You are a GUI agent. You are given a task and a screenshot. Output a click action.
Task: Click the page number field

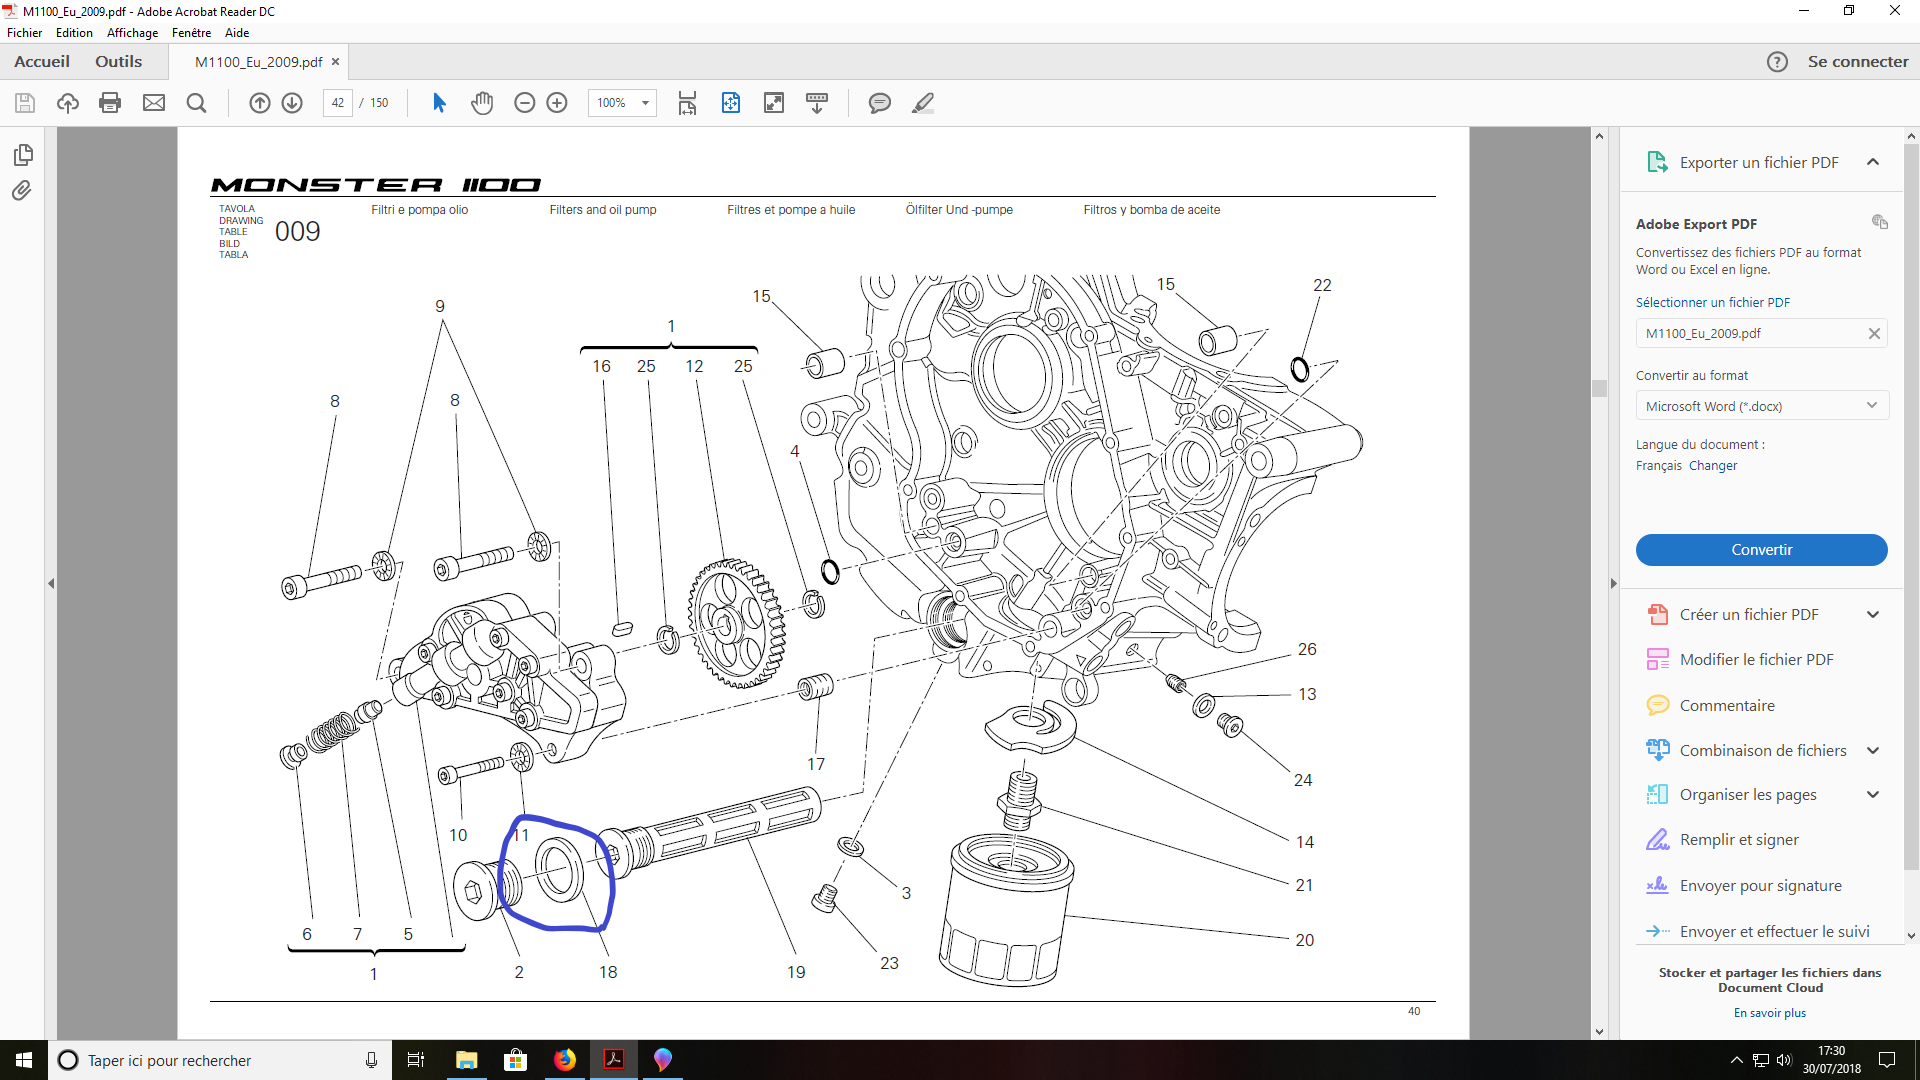pos(338,103)
